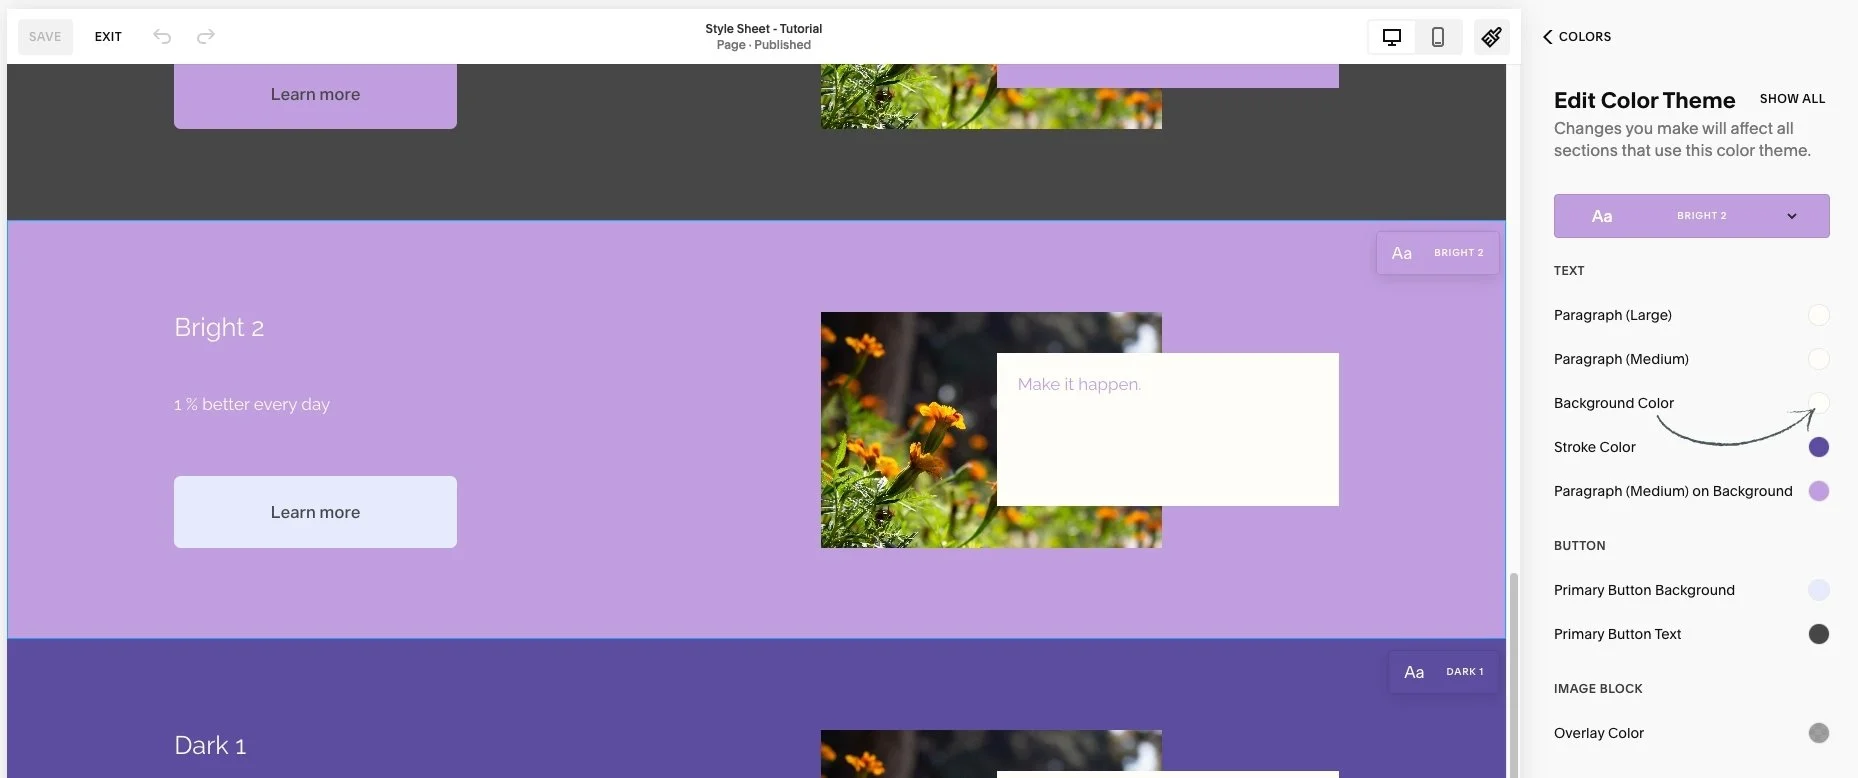The image size is (1858, 778).
Task: Pick the Paragraph (Medium) color swatch
Action: (1819, 359)
